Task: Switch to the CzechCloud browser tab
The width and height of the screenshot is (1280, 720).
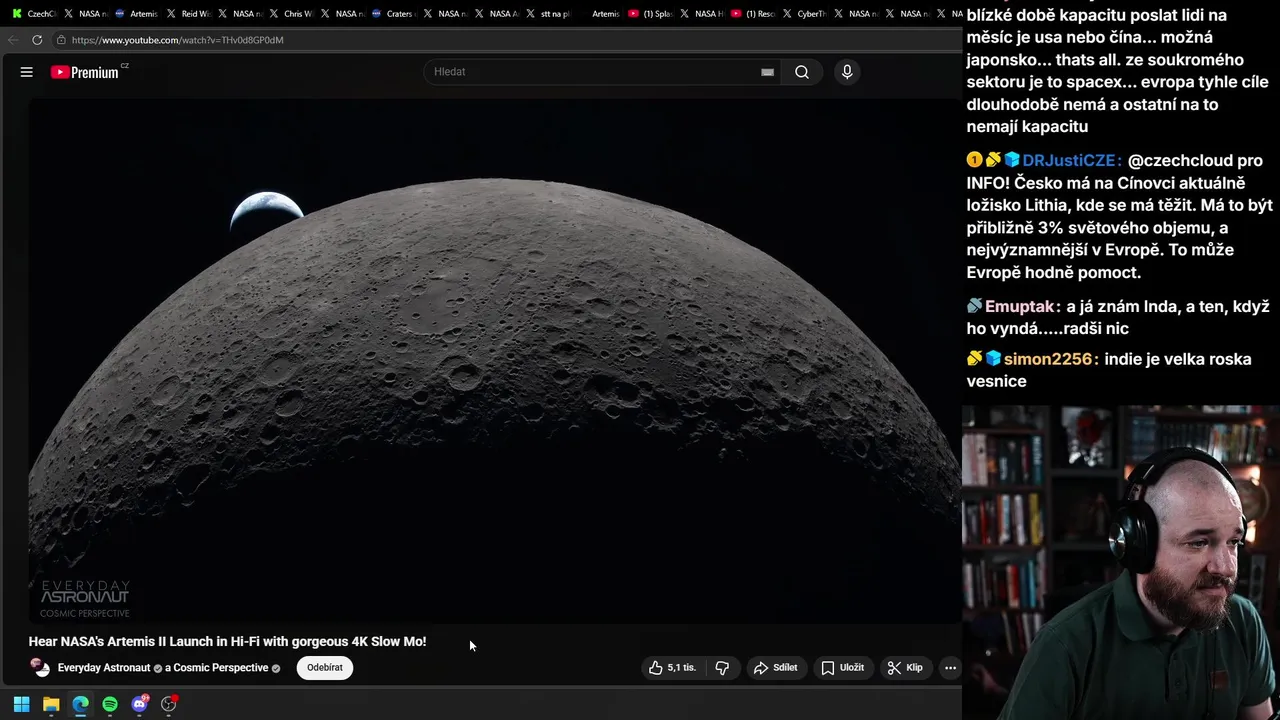Action: click(x=36, y=14)
